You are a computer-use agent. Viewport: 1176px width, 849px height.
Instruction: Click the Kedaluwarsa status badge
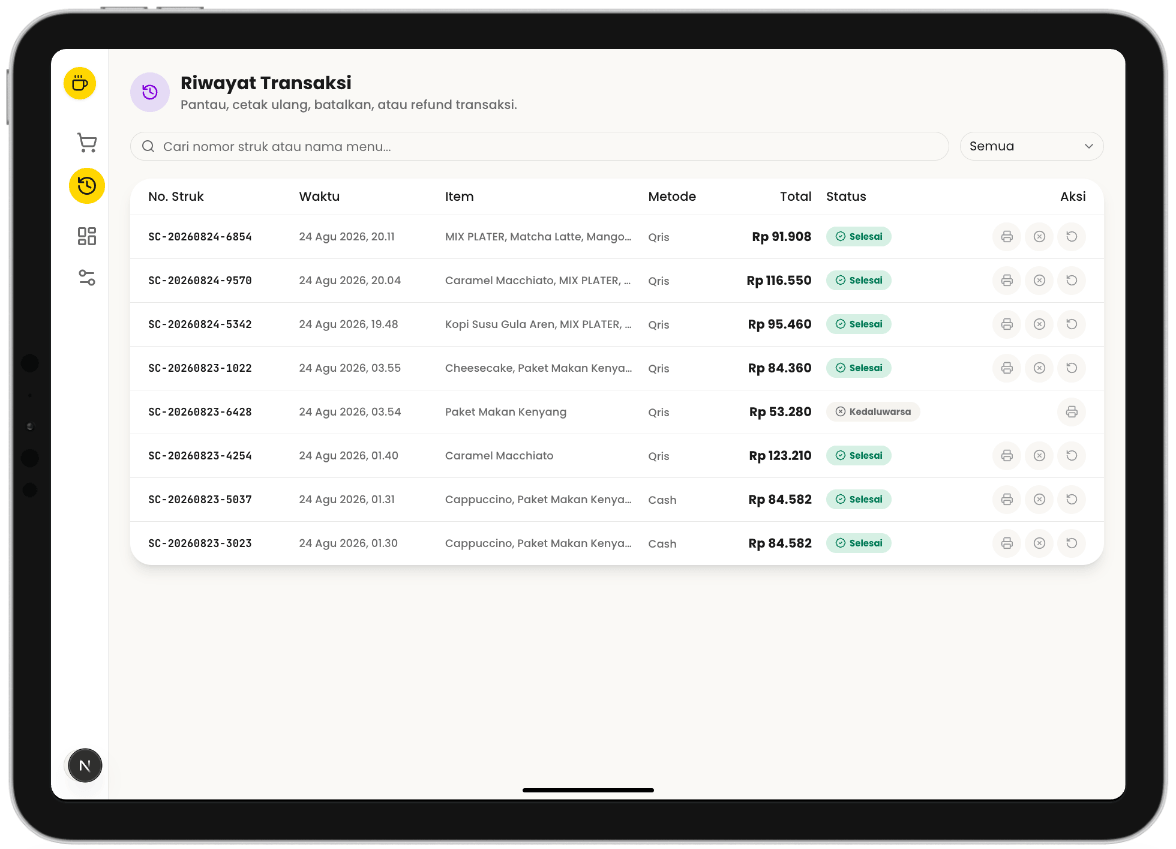(873, 412)
